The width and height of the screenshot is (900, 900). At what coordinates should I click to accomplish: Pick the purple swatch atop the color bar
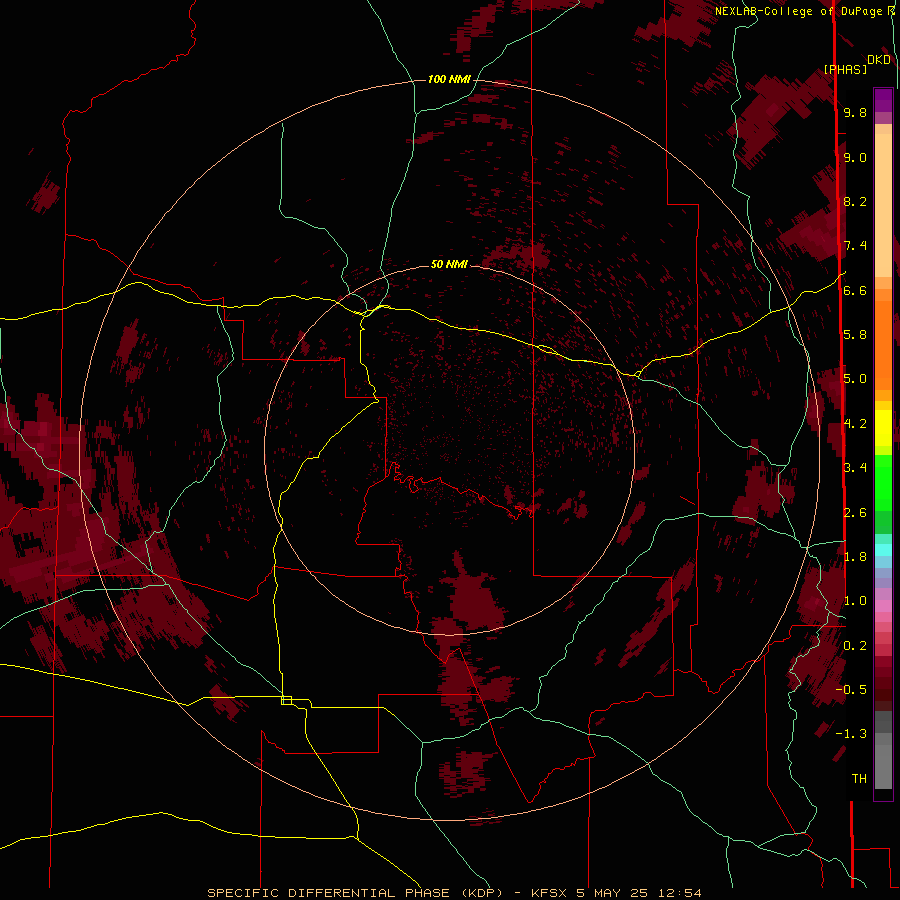click(883, 101)
